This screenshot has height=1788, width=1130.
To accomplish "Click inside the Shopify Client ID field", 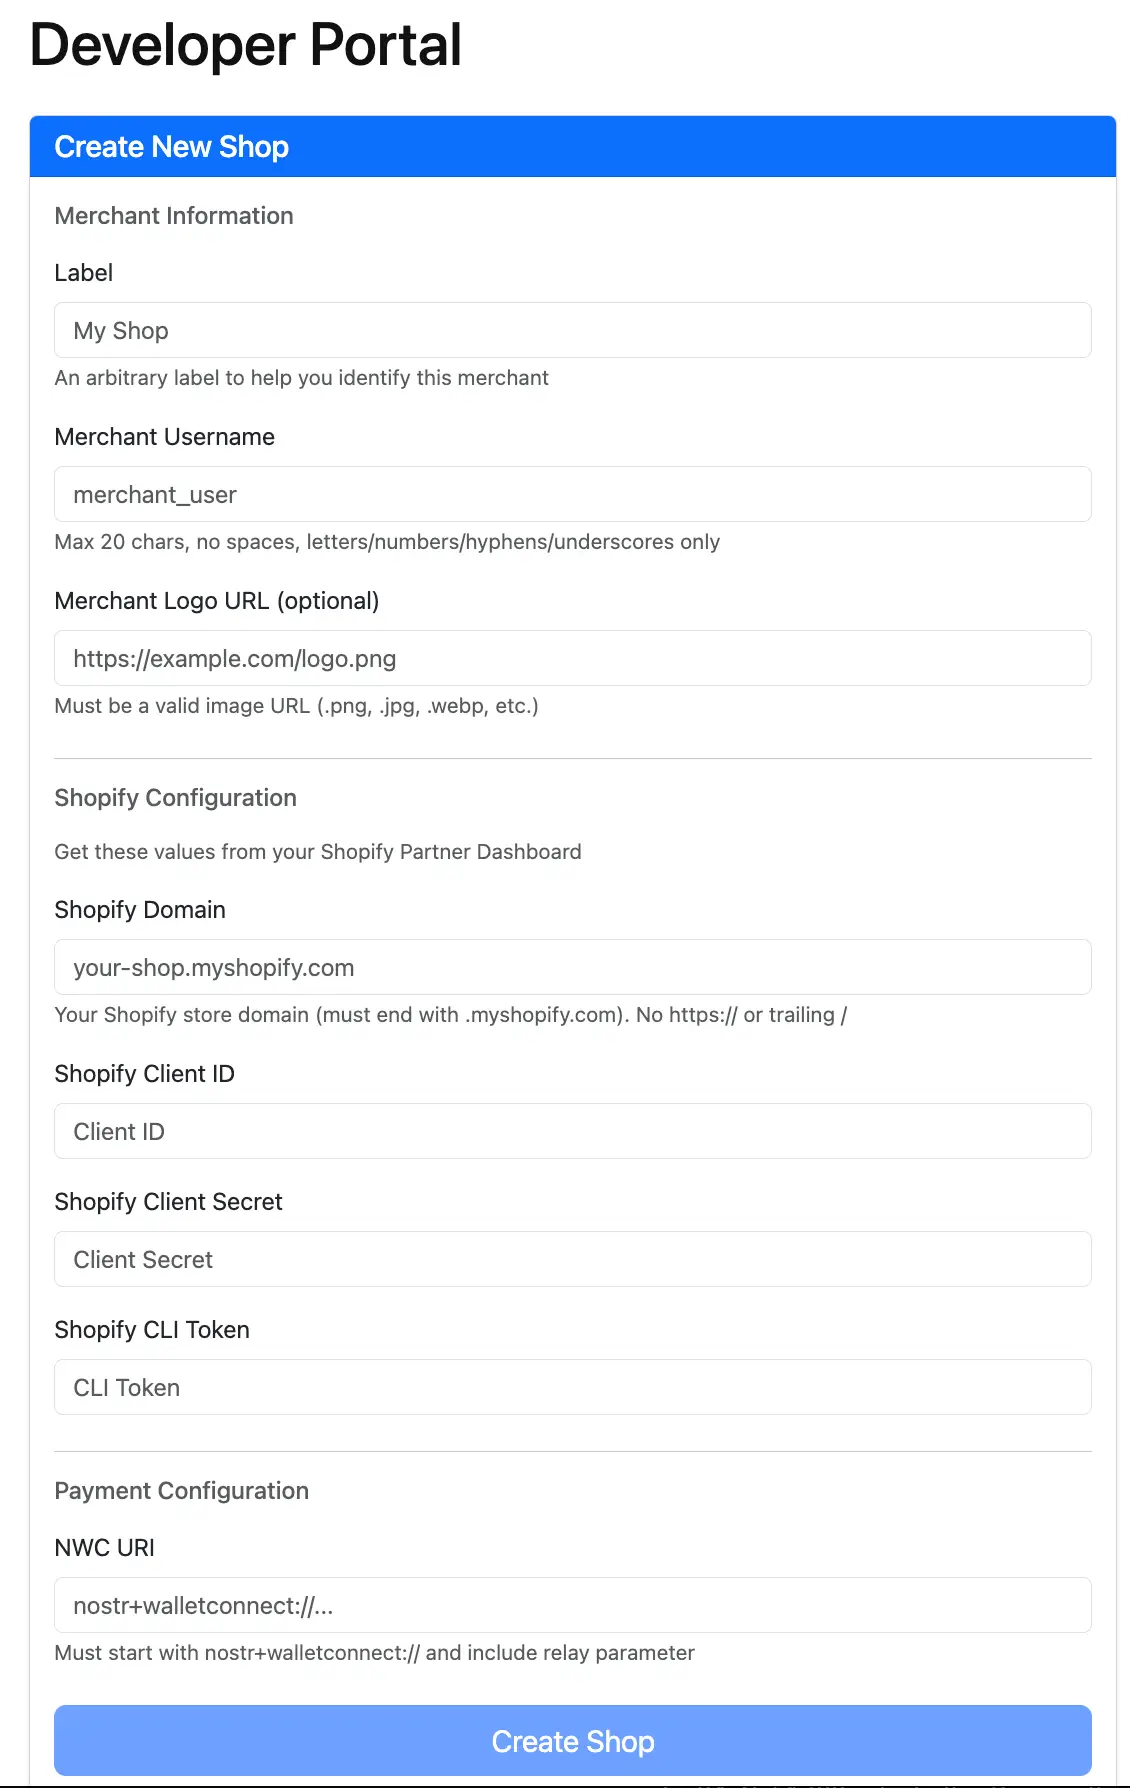I will coord(572,1131).
